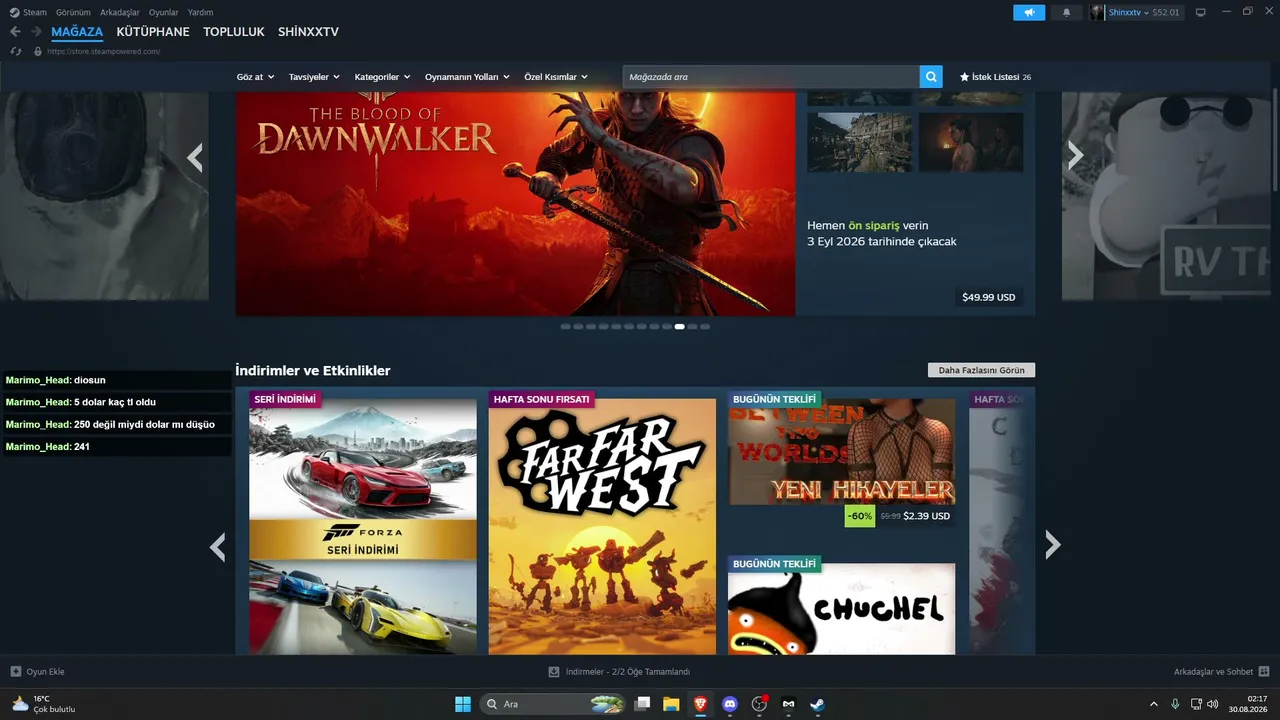
Task: Go to previous deals page arrow
Action: pyautogui.click(x=217, y=546)
